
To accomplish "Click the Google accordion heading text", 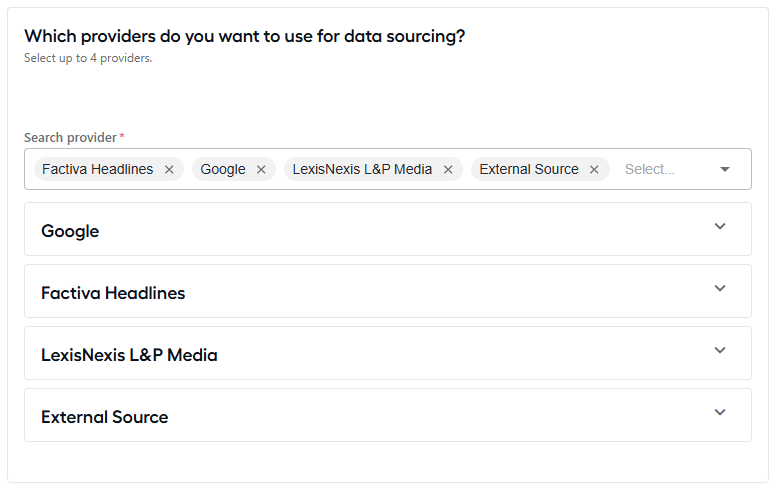I will (x=70, y=232).
